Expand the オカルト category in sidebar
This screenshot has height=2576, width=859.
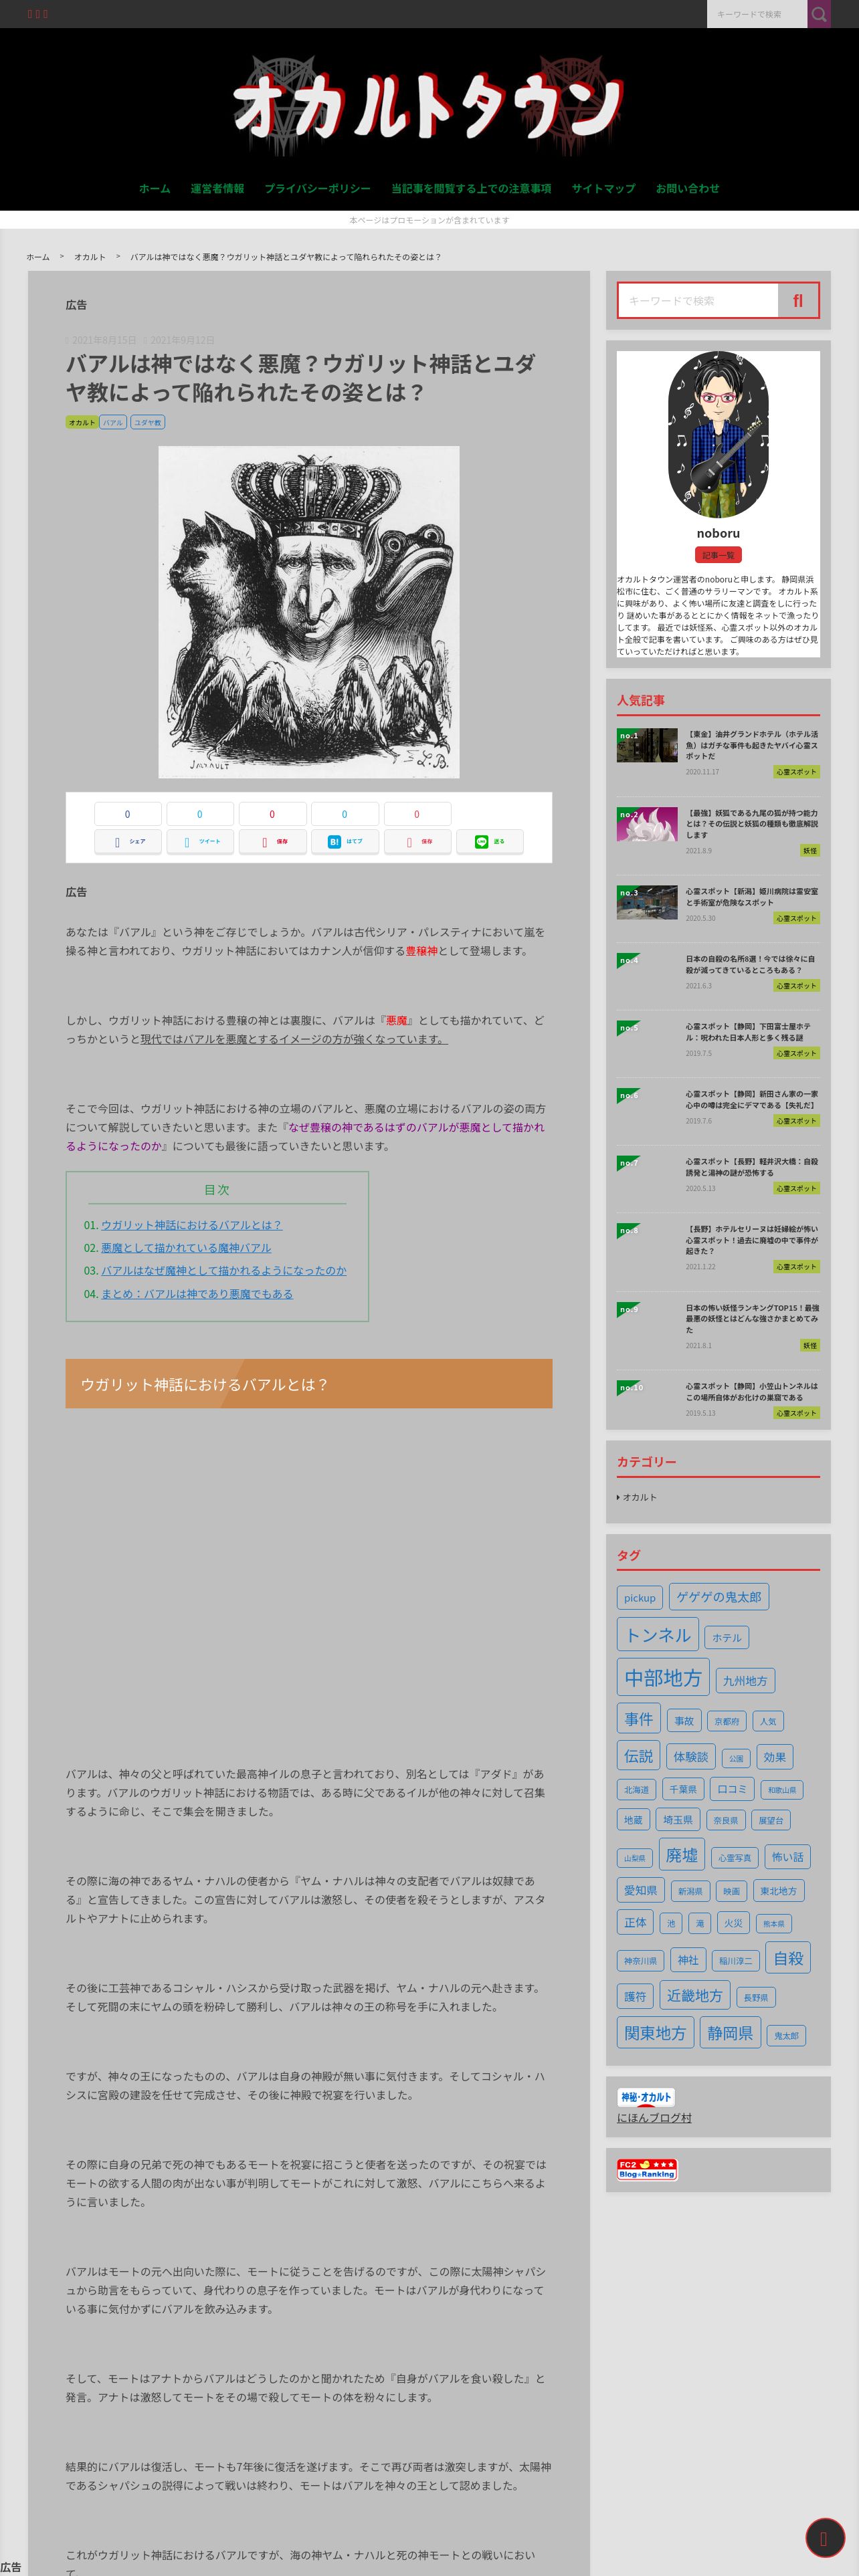pos(639,1497)
